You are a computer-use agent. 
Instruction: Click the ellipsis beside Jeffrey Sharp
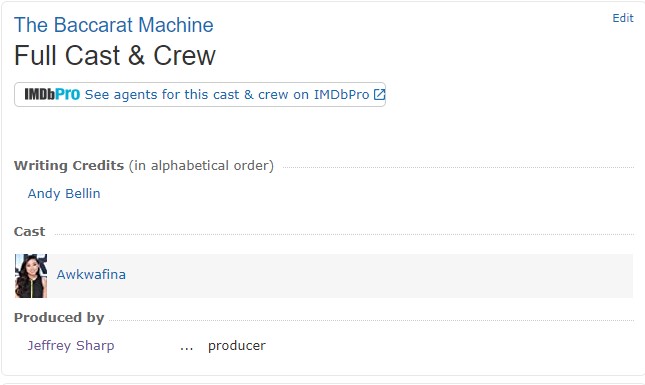(186, 348)
